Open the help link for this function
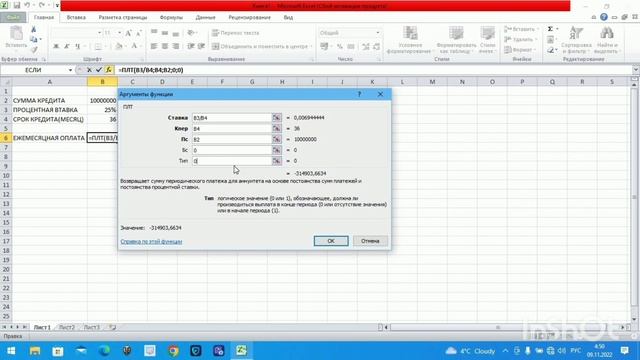Image resolution: width=640 pixels, height=360 pixels. coord(151,242)
